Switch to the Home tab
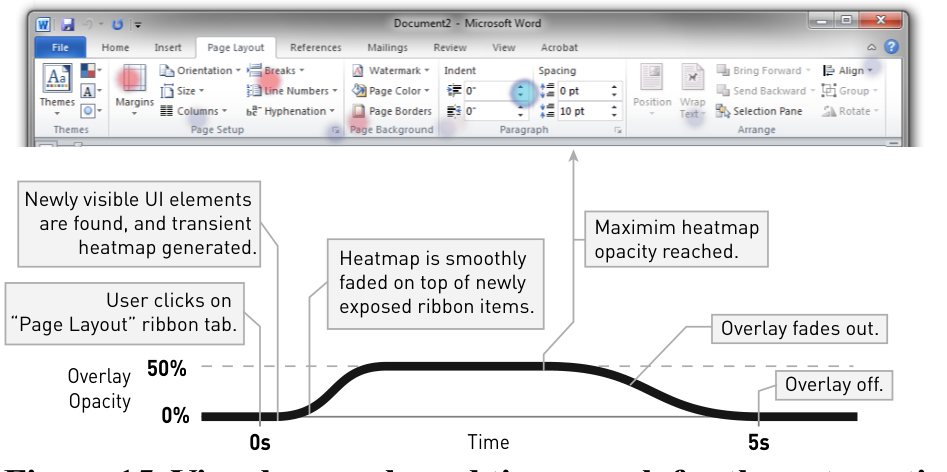Image resolution: width=947 pixels, height=472 pixels. (115, 48)
